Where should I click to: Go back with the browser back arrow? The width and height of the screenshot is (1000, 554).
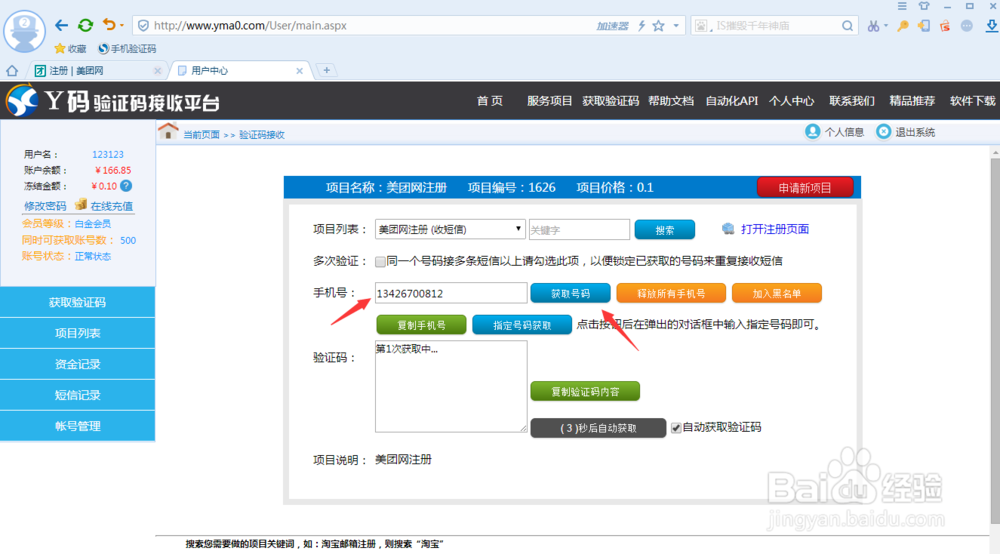click(61, 26)
